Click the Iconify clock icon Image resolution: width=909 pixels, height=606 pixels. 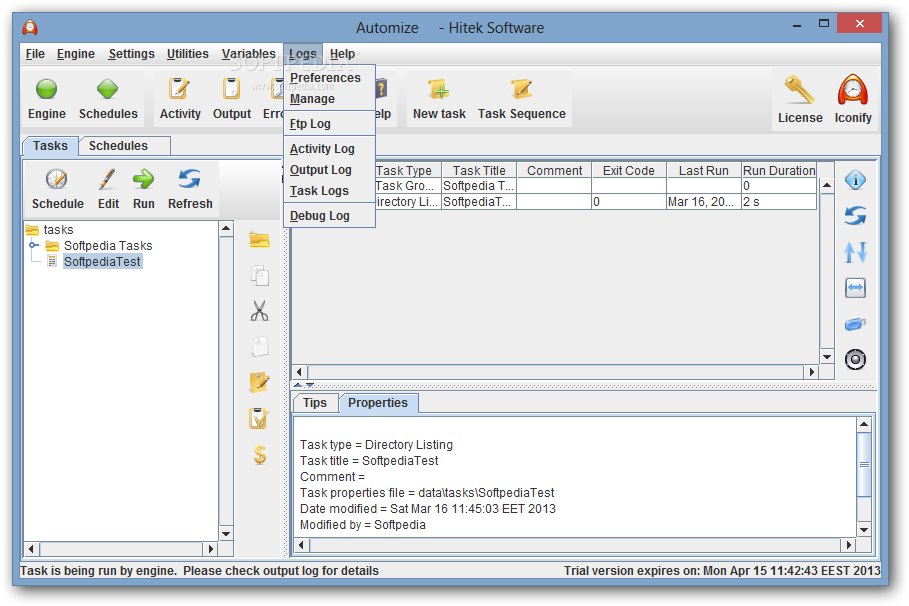coord(852,90)
